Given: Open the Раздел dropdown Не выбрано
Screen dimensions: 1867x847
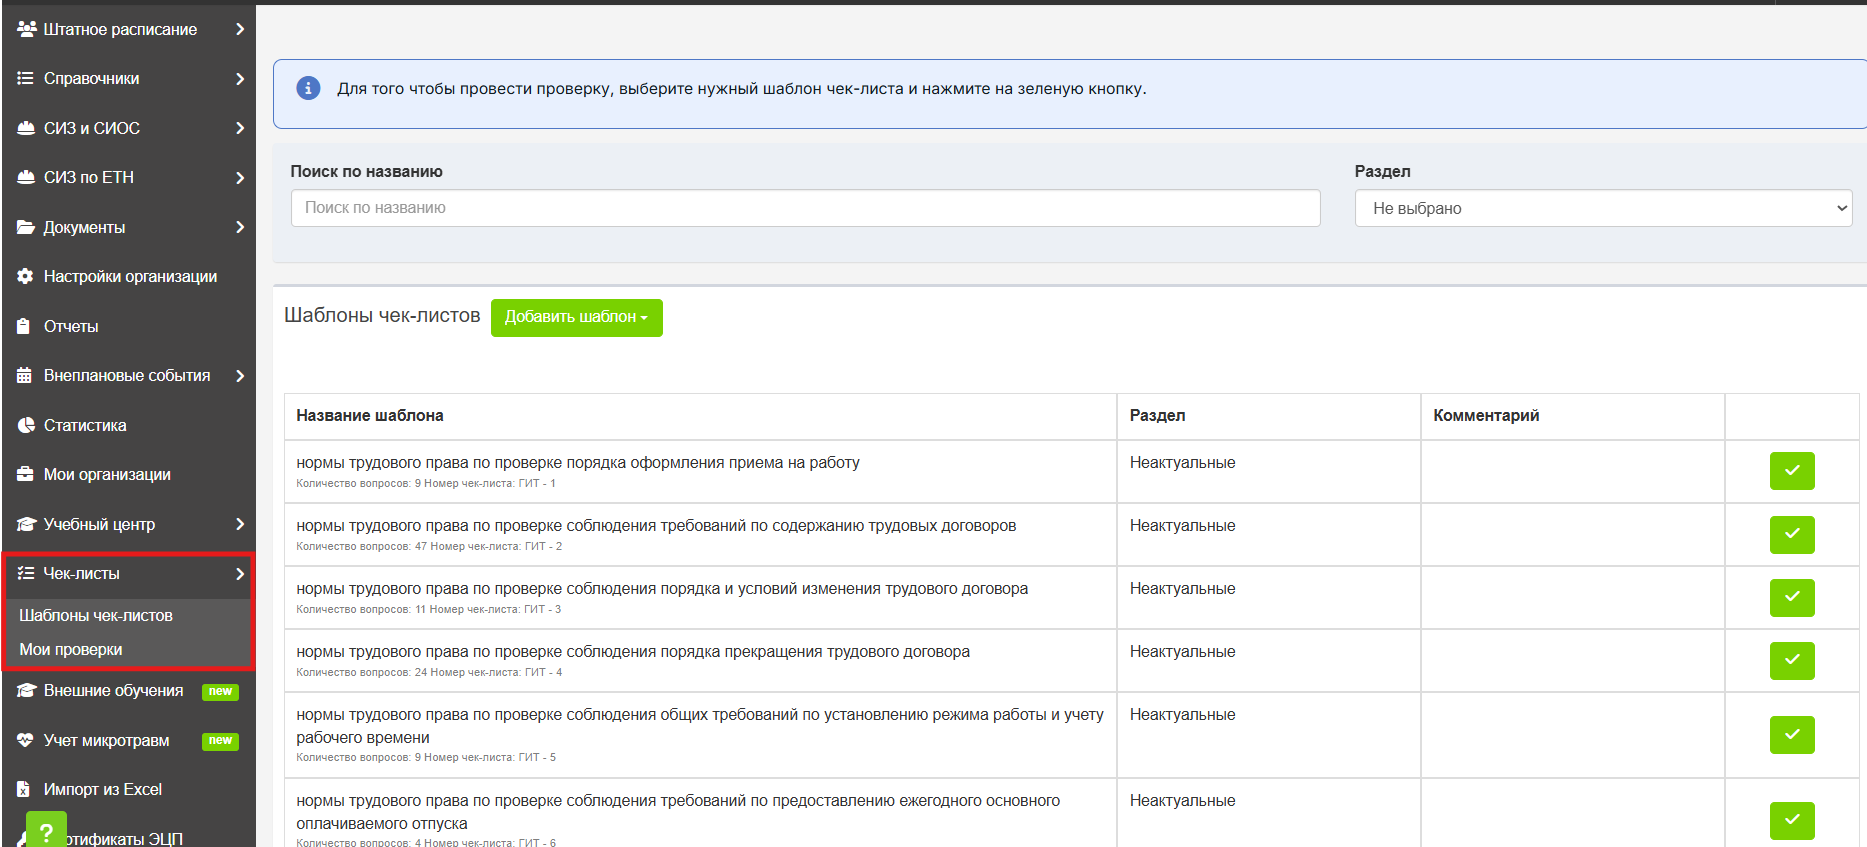Looking at the screenshot, I should 1604,208.
